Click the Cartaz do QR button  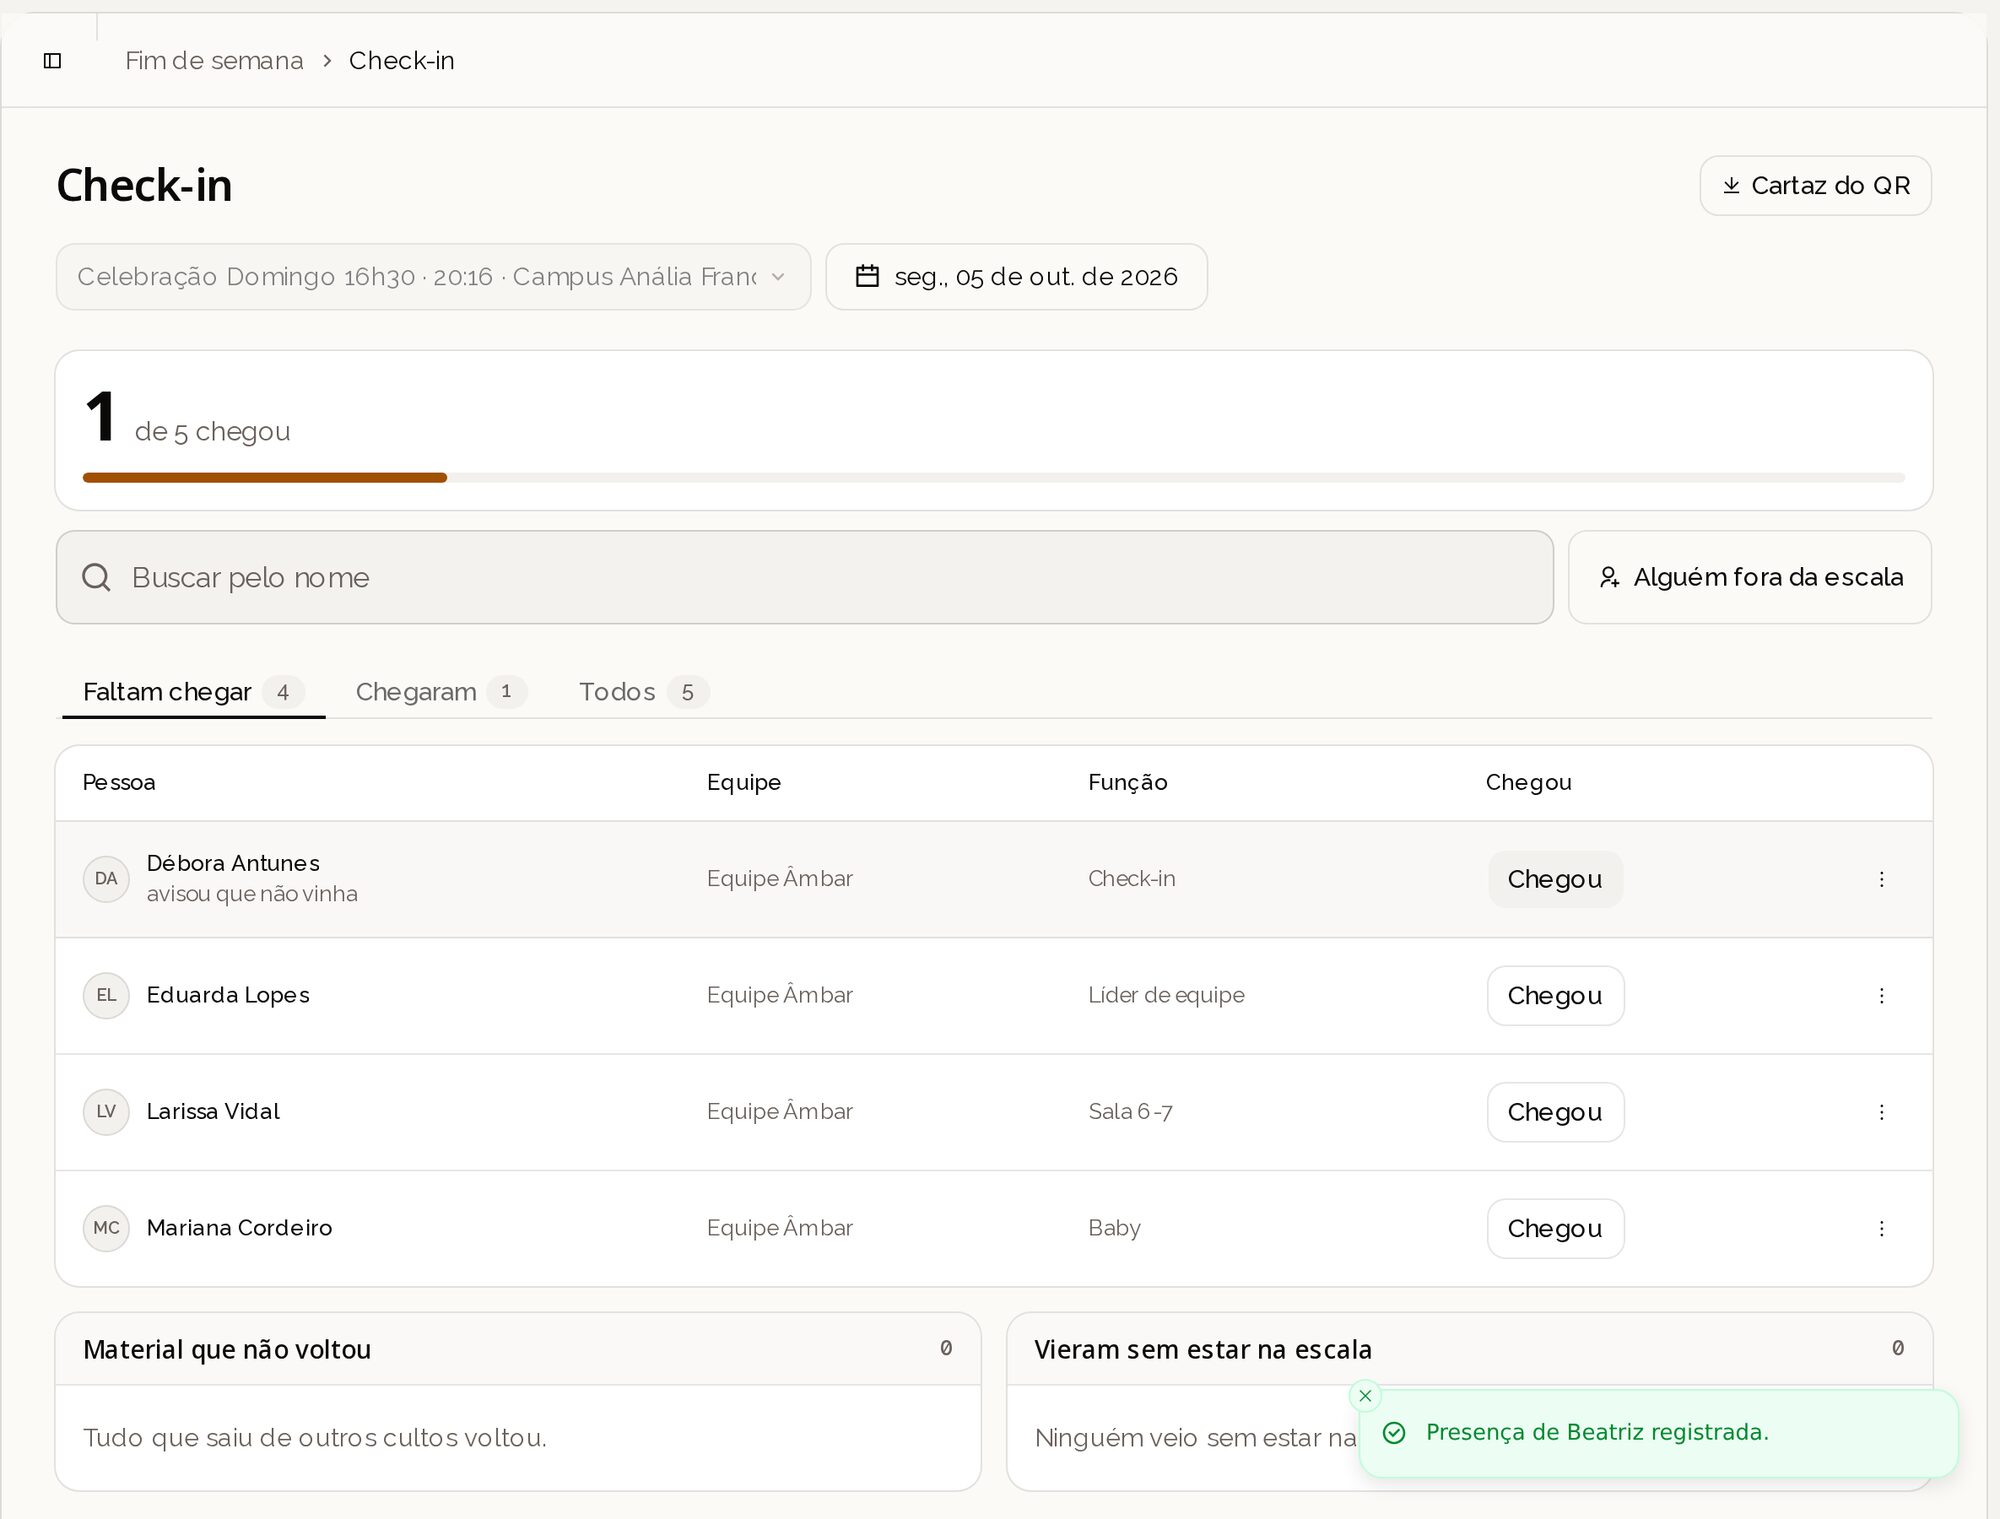(x=1815, y=186)
